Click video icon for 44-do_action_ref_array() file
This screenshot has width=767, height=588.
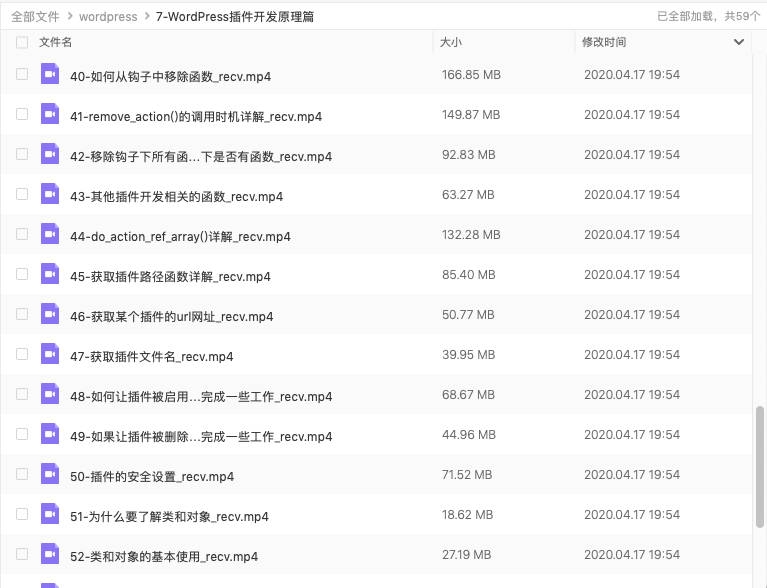click(50, 234)
